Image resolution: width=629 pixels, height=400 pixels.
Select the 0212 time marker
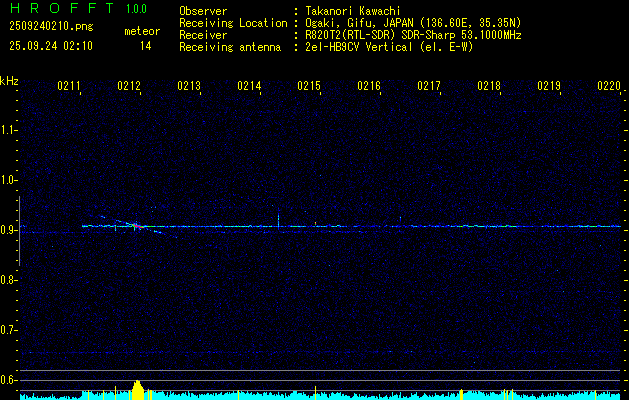[129, 87]
